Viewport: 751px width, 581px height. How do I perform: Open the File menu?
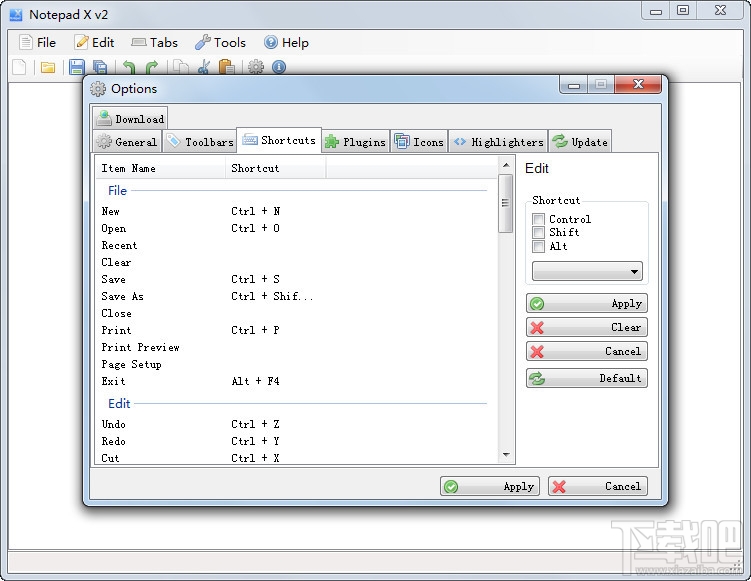[38, 43]
